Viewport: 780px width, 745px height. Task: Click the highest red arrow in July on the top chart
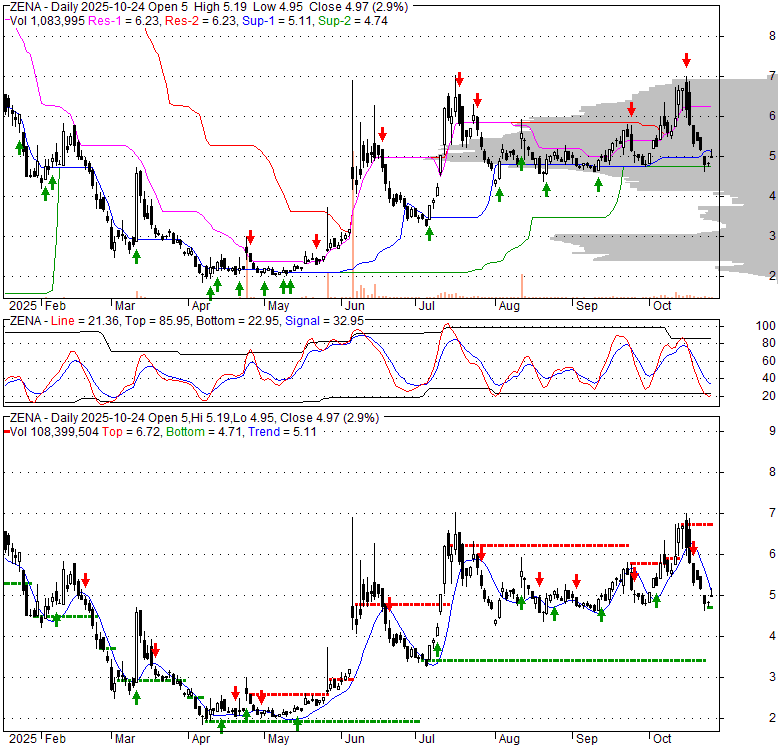(x=459, y=79)
